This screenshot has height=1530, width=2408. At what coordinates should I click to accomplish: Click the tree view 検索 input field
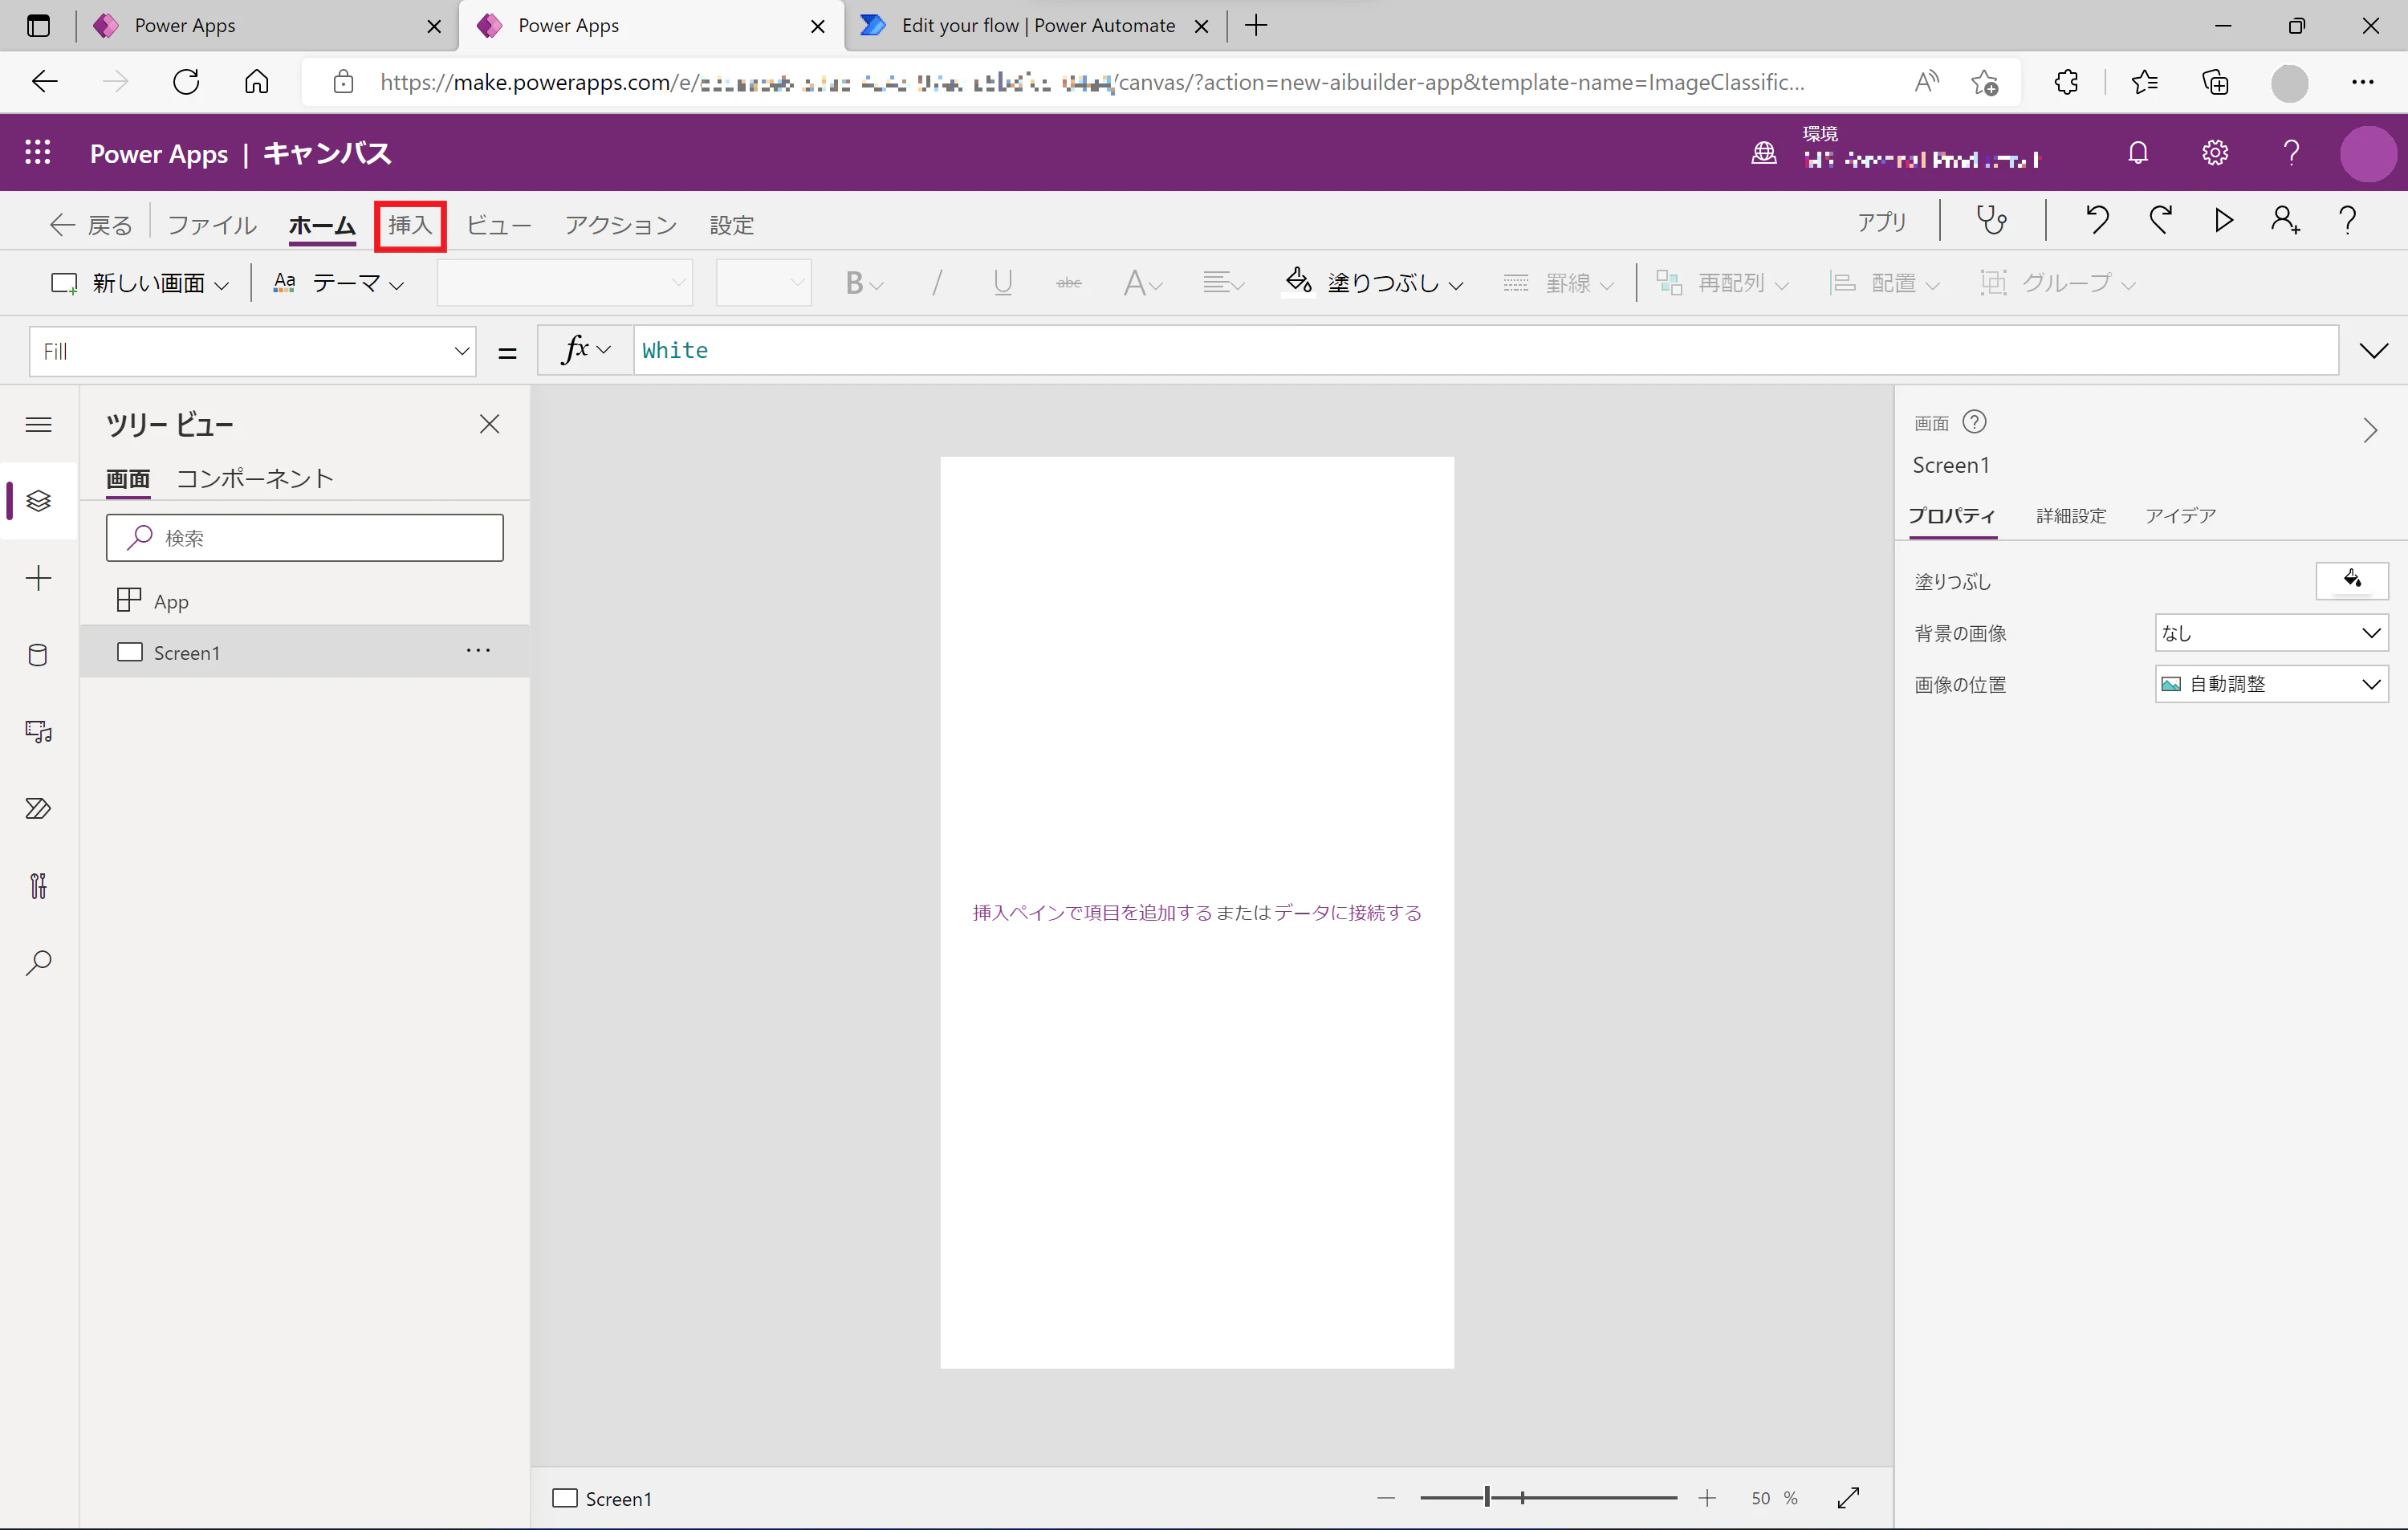(x=305, y=538)
